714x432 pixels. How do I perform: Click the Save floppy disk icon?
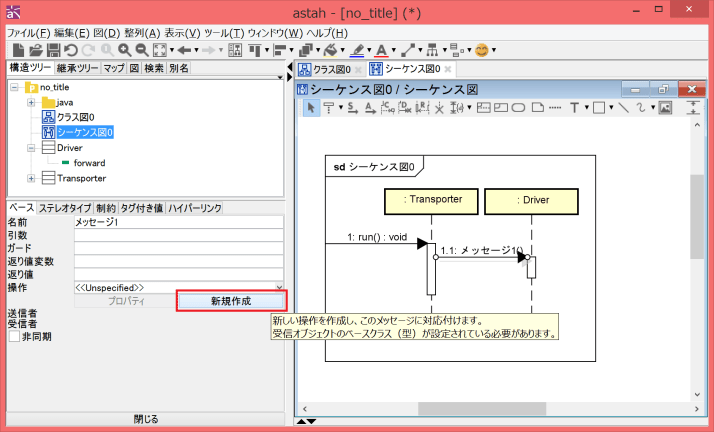tap(53, 50)
